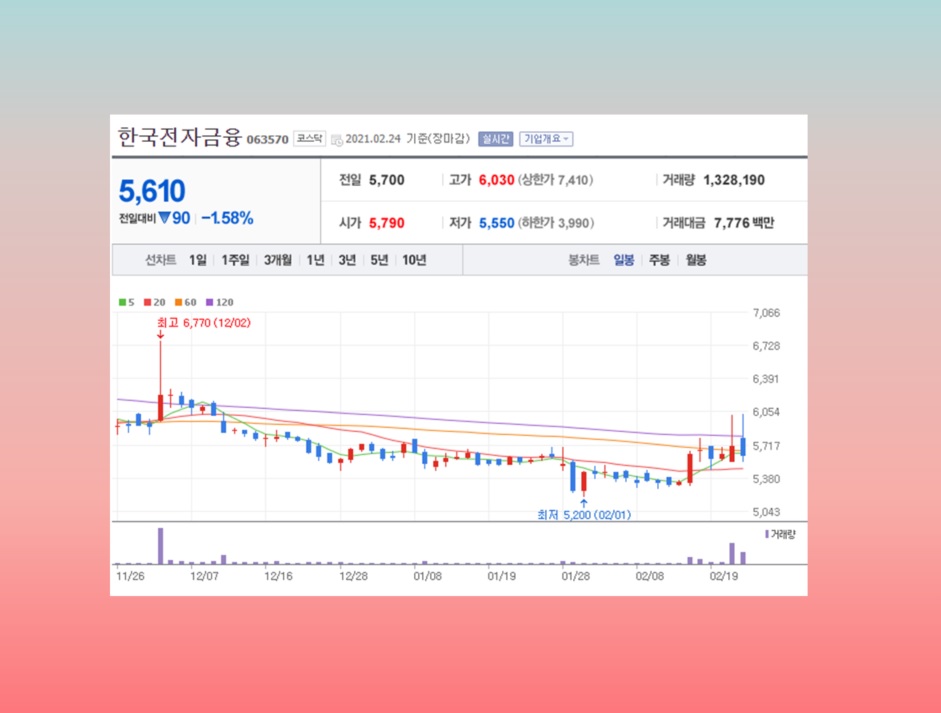This screenshot has height=713, width=941.
Task: Click the tallest volume bar near 12/02
Action: click(x=160, y=546)
